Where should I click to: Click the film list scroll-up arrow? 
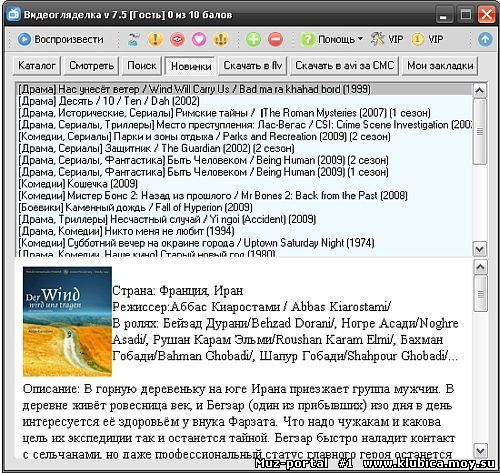point(480,90)
